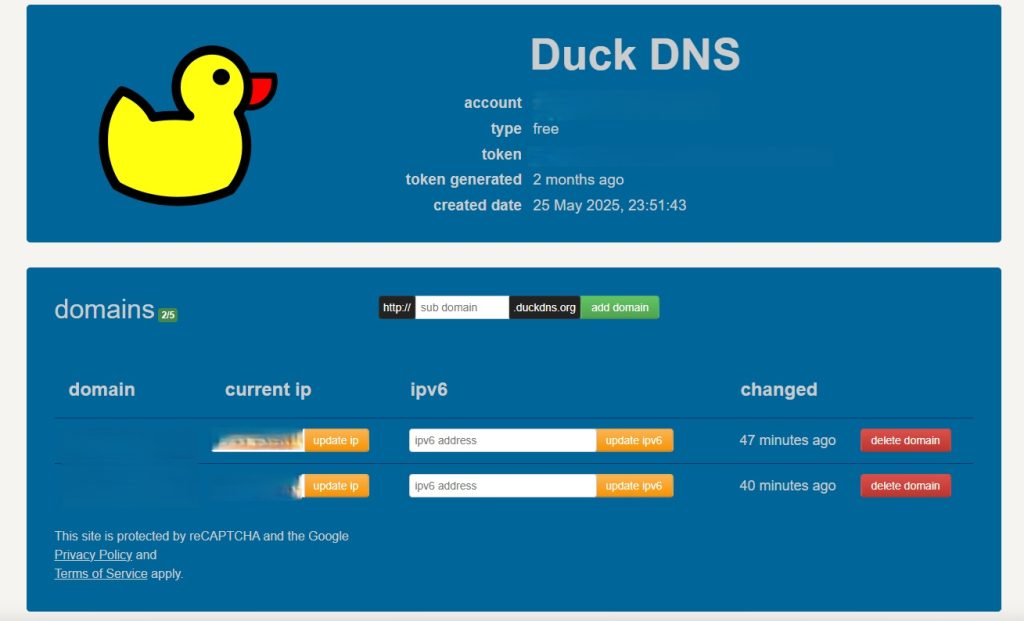The width and height of the screenshot is (1024, 621).
Task: Click the 2/5 domains count badge
Action: (168, 315)
